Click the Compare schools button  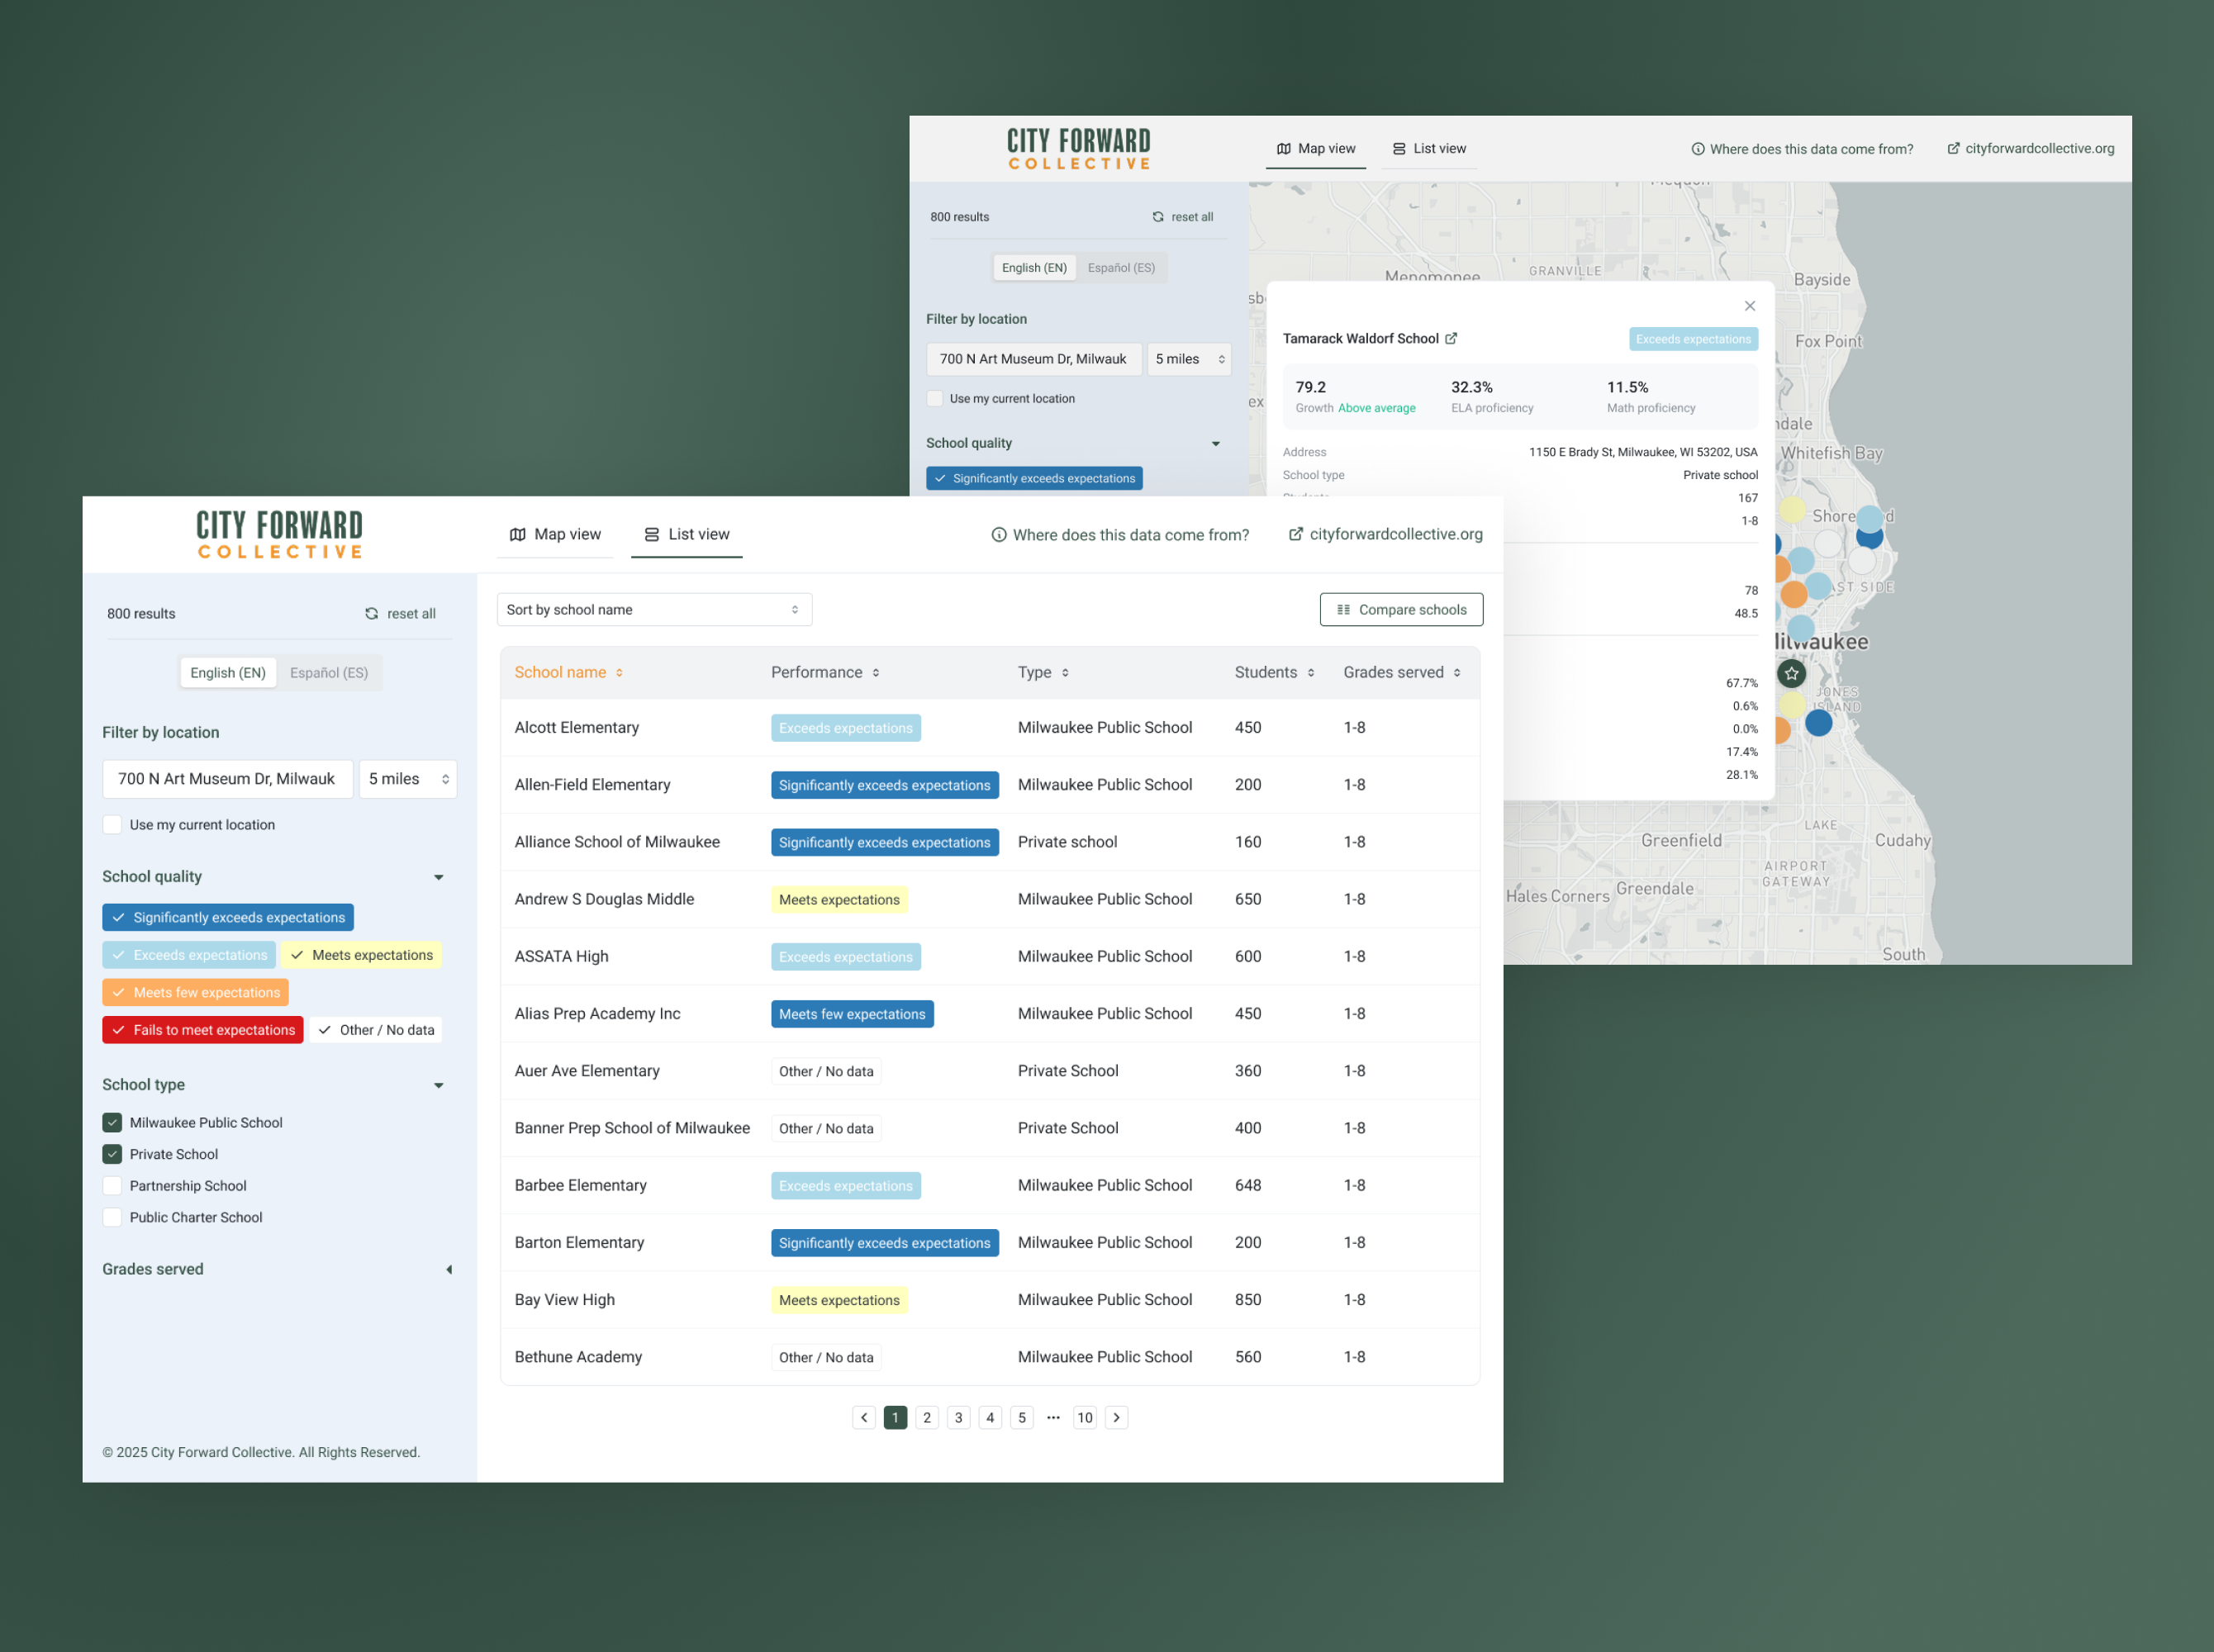[1400, 610]
